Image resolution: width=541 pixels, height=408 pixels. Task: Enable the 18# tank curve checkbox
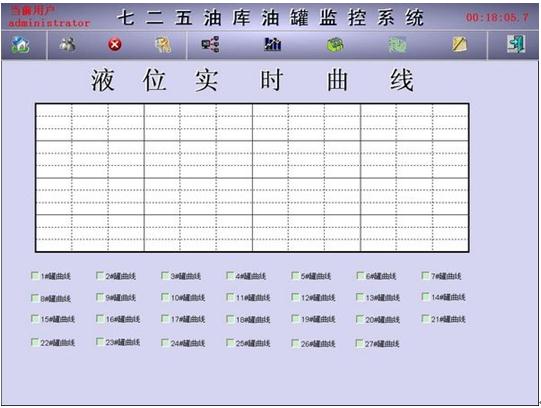tap(230, 319)
